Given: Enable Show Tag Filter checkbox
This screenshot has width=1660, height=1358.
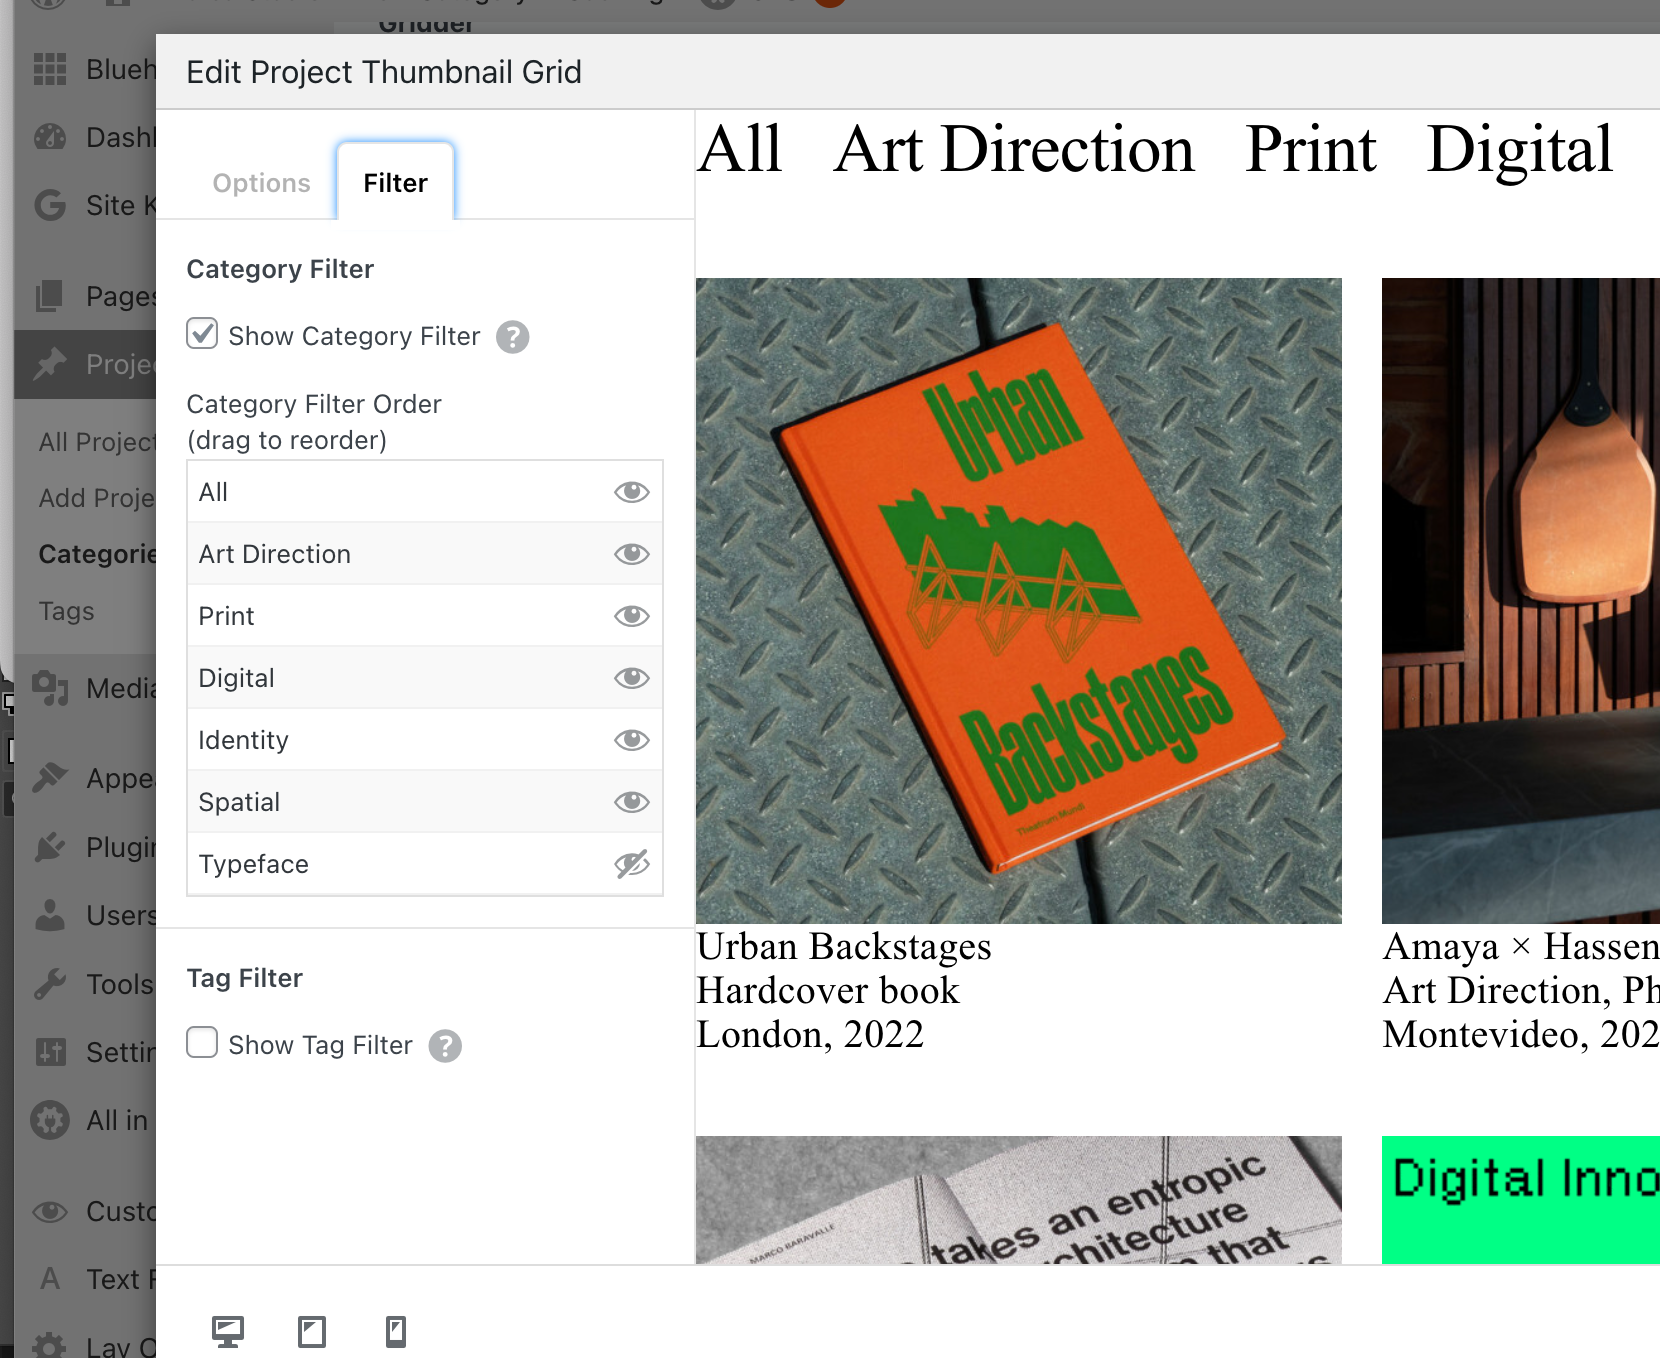Looking at the screenshot, I should pyautogui.click(x=203, y=1043).
